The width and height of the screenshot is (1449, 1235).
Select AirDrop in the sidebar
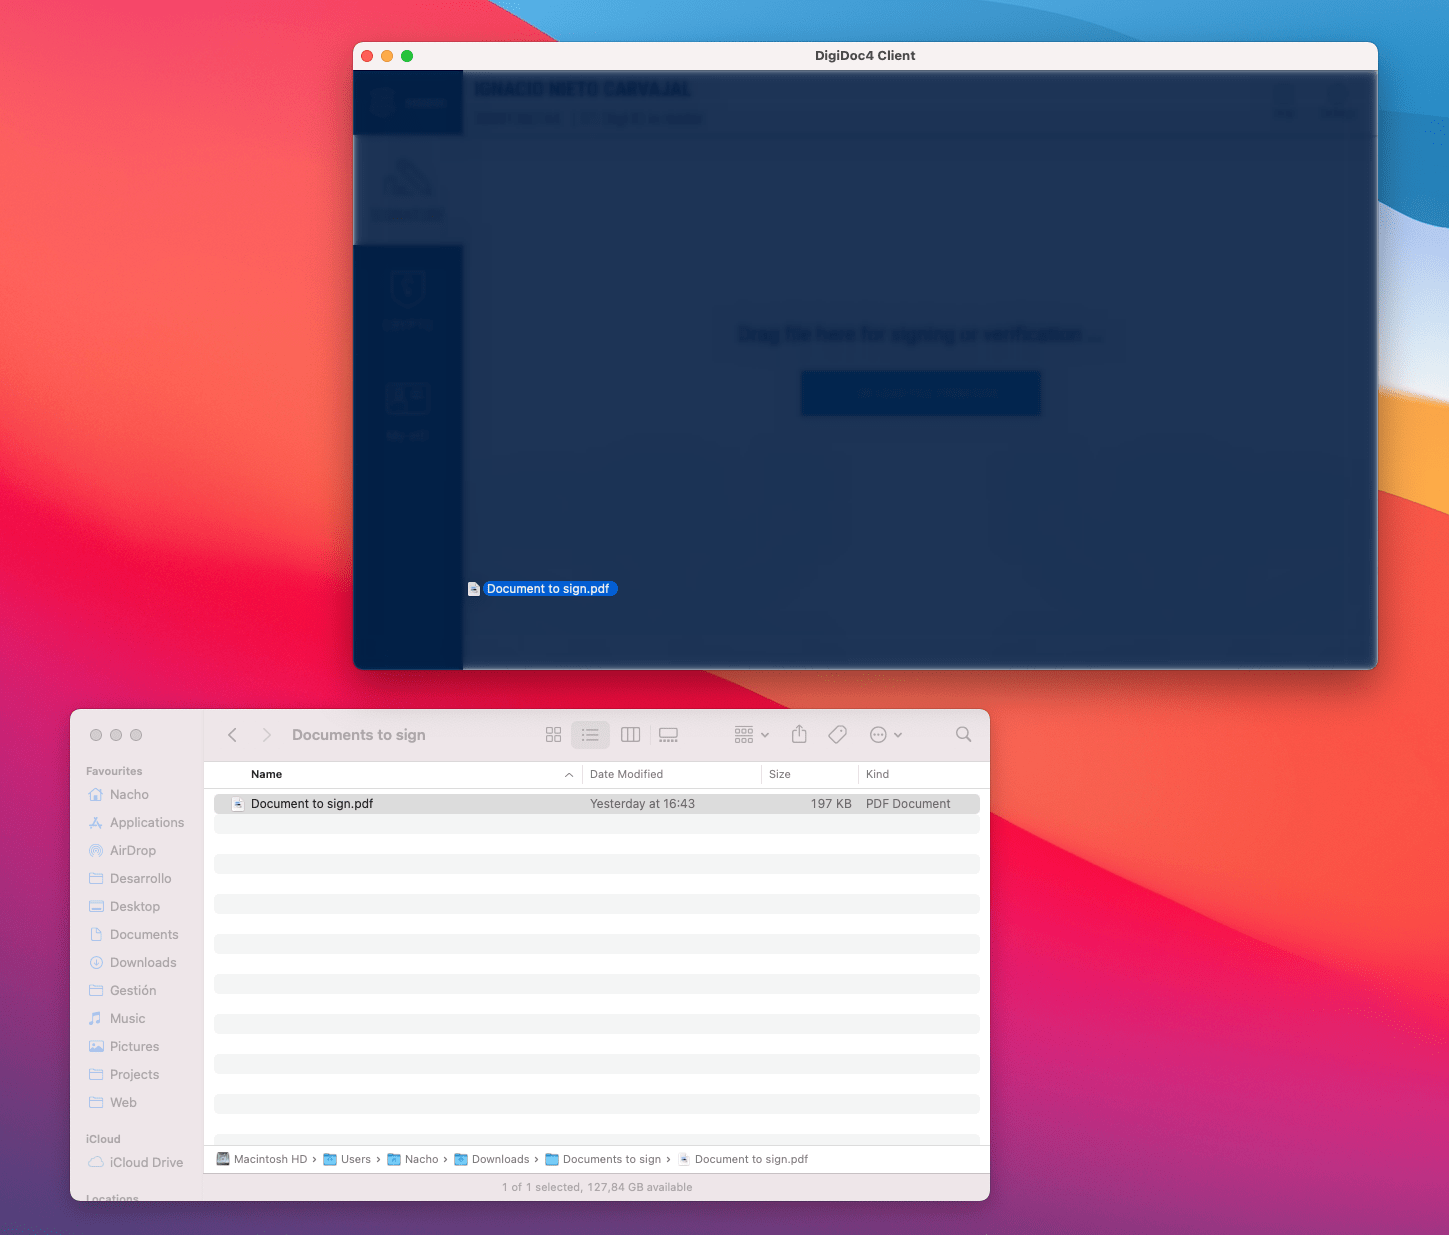[x=133, y=850]
